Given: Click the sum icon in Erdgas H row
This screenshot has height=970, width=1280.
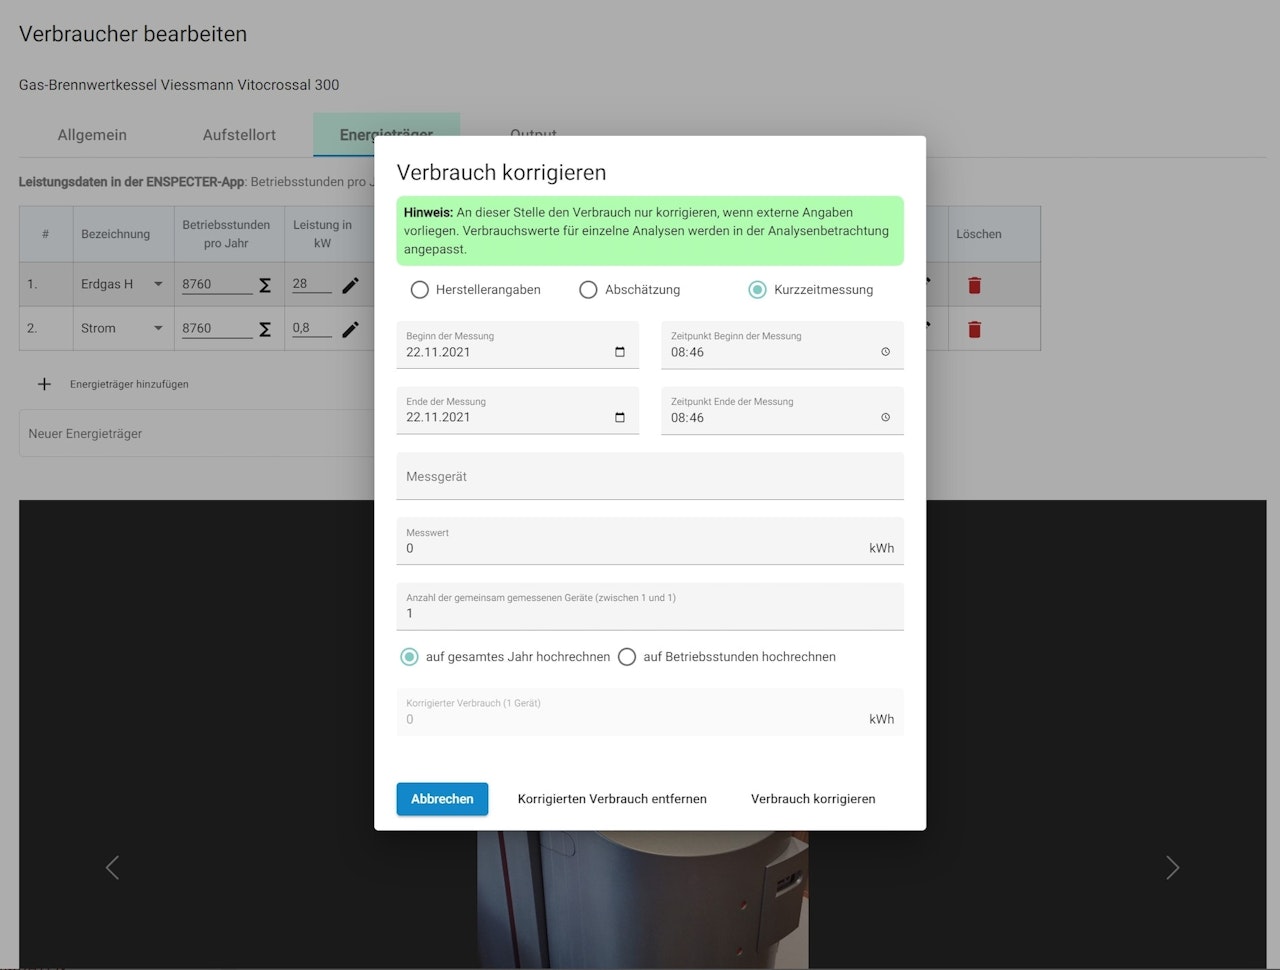Looking at the screenshot, I should point(265,285).
